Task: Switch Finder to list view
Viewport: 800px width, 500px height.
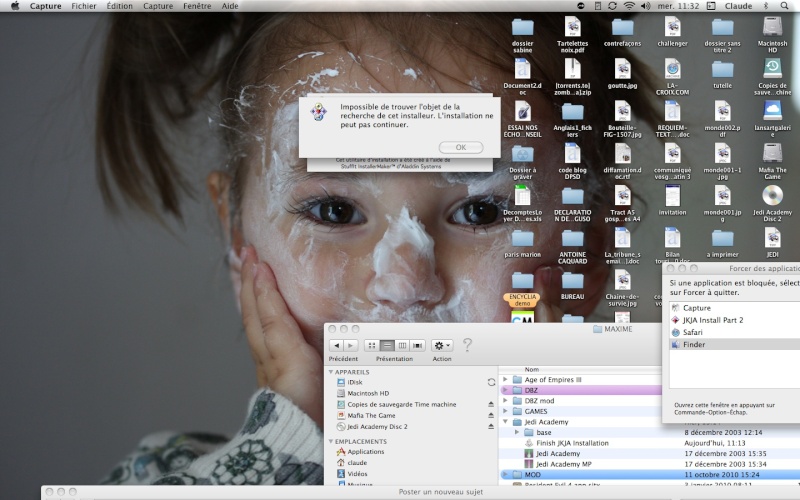Action: pos(387,345)
